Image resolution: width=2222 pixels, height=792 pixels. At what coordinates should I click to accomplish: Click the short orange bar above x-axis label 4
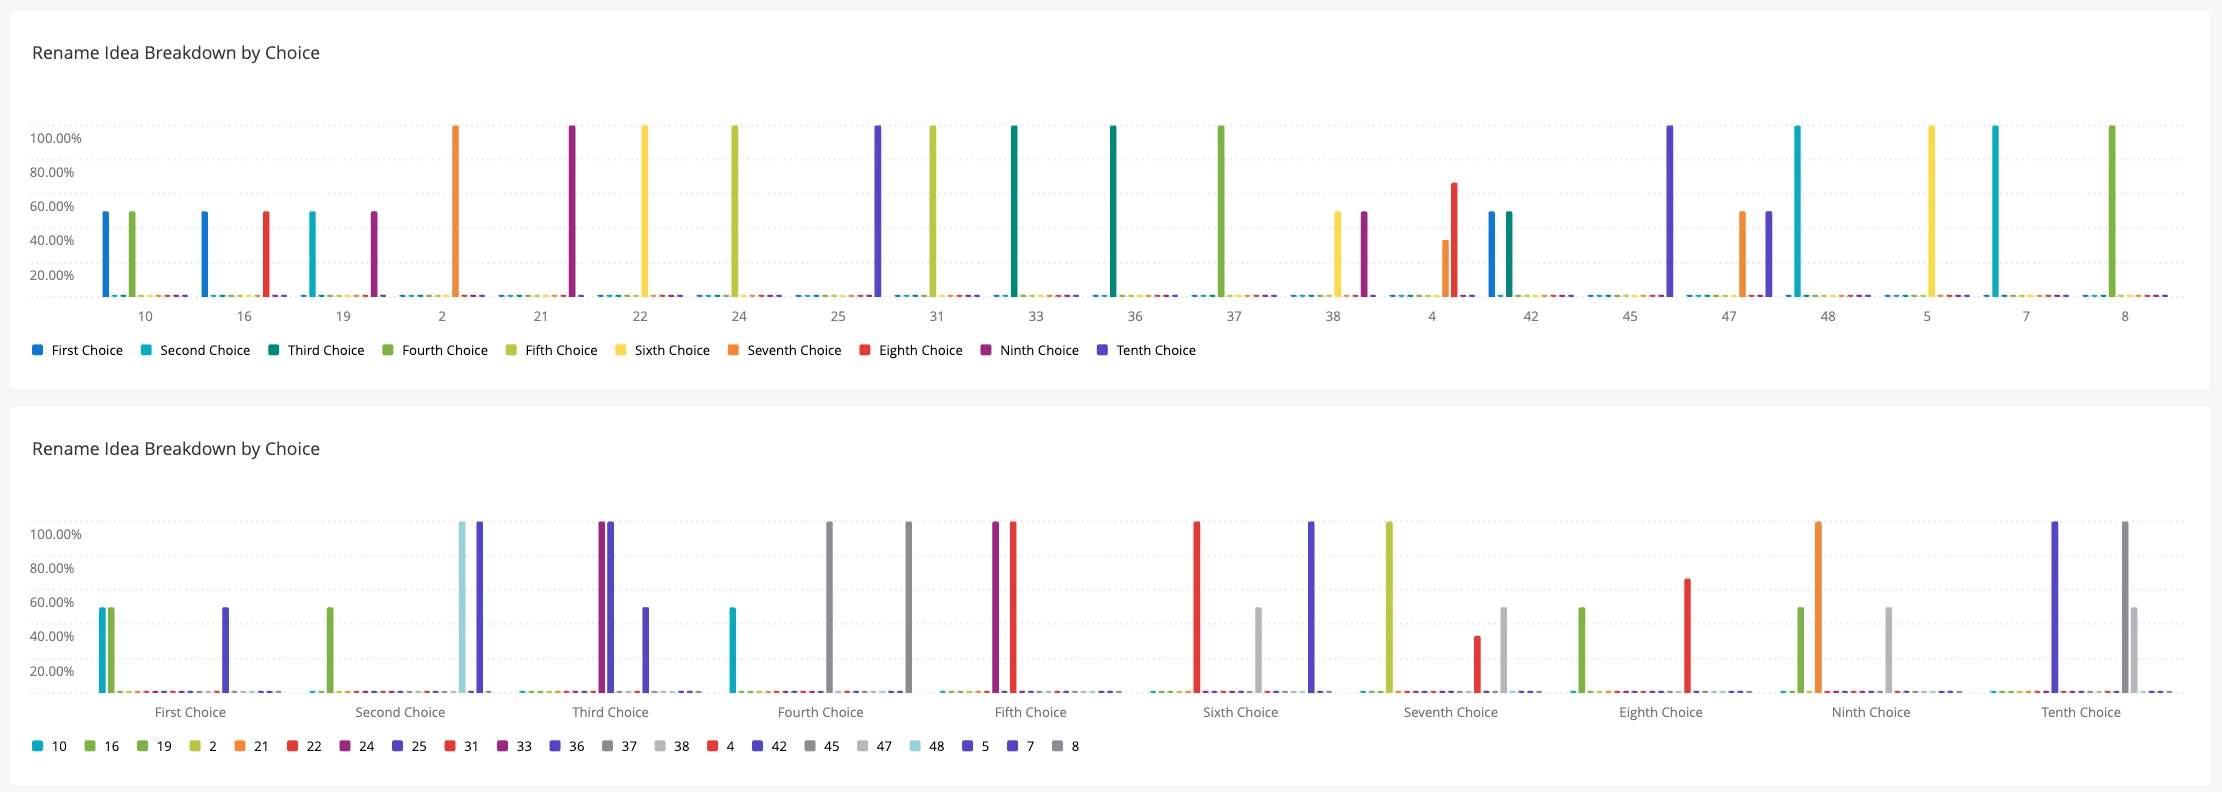pos(1445,268)
